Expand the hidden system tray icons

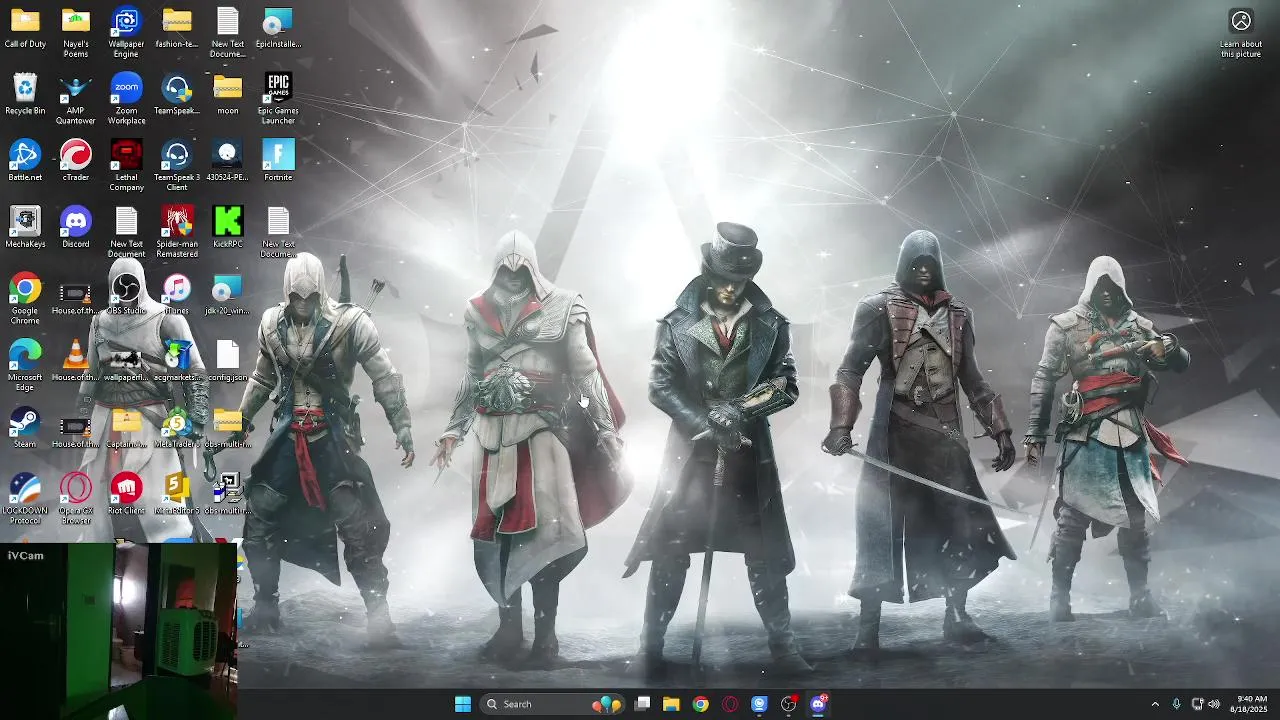(1155, 704)
